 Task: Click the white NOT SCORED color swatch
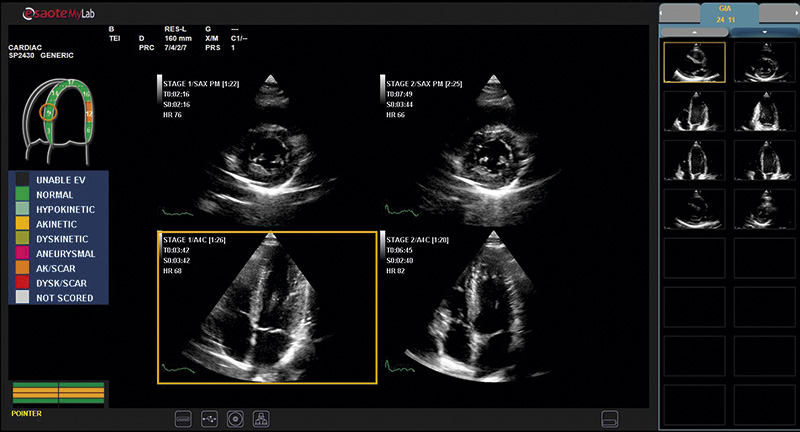point(22,297)
